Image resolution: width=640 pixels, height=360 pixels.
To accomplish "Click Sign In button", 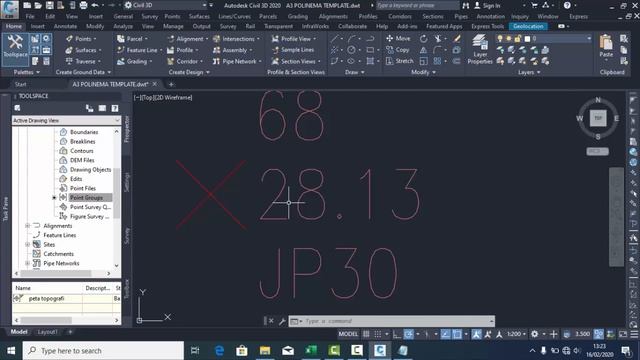I will click(x=487, y=5).
